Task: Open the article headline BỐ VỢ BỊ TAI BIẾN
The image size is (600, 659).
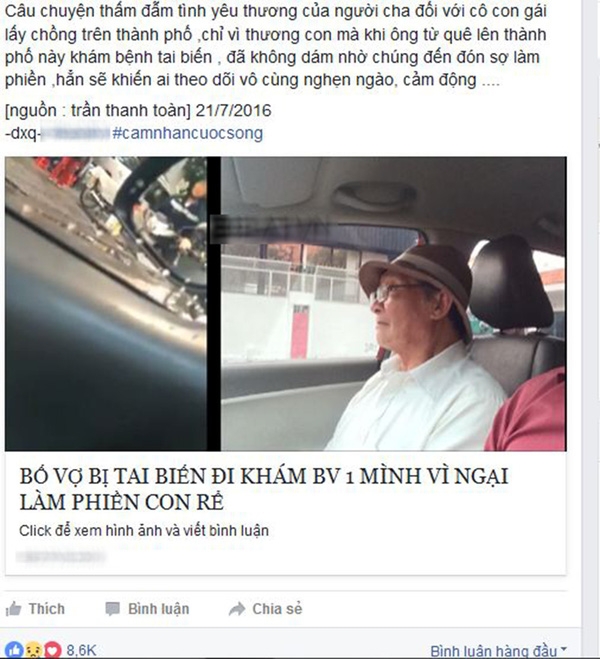Action: (x=264, y=489)
